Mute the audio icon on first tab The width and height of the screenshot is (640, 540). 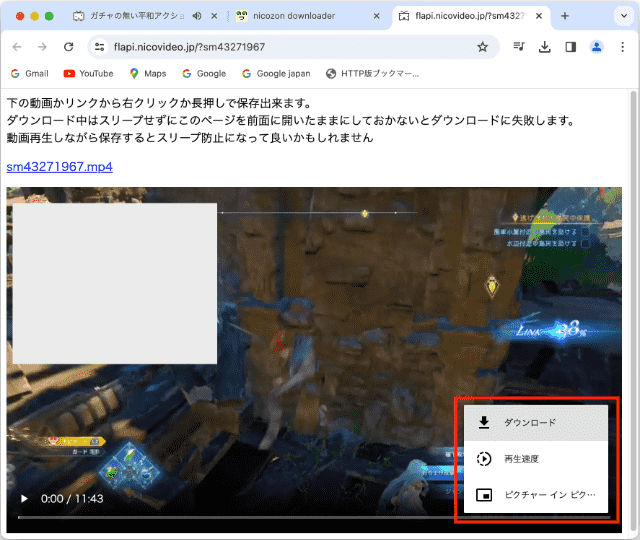click(x=197, y=16)
